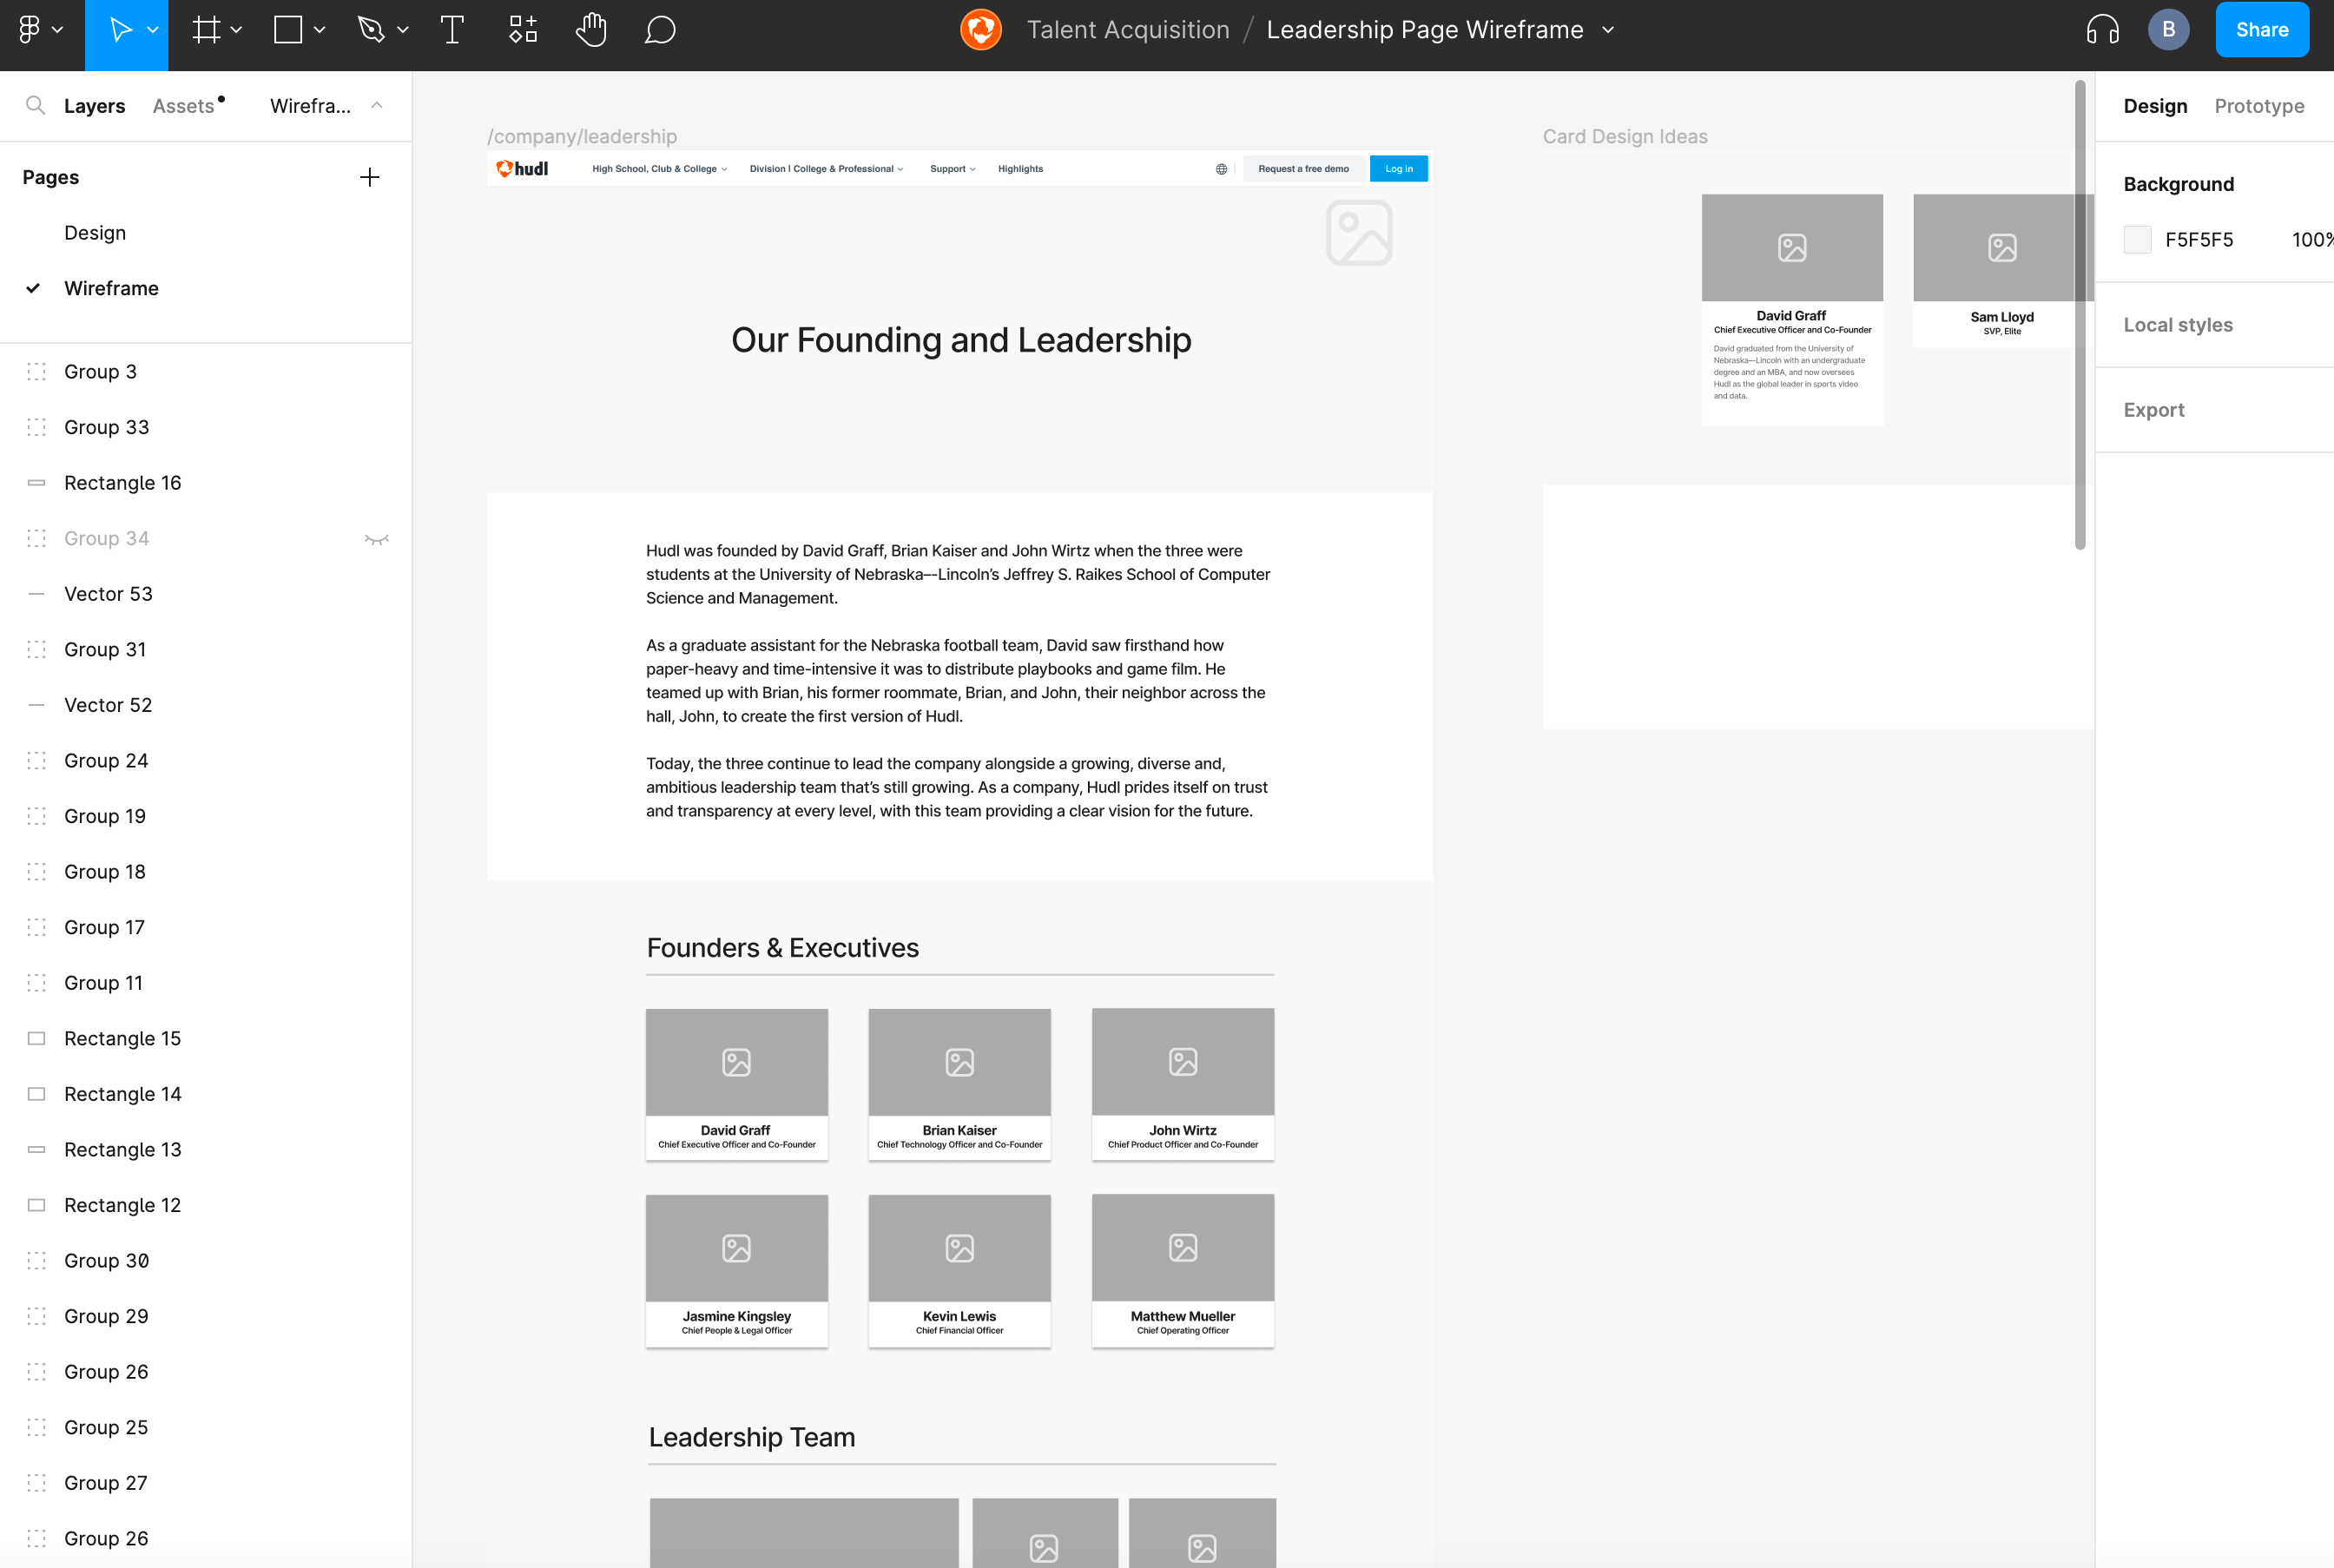Screen dimensions: 2334x1568
Task: Start audio conversation with headphones icon
Action: [2102, 30]
